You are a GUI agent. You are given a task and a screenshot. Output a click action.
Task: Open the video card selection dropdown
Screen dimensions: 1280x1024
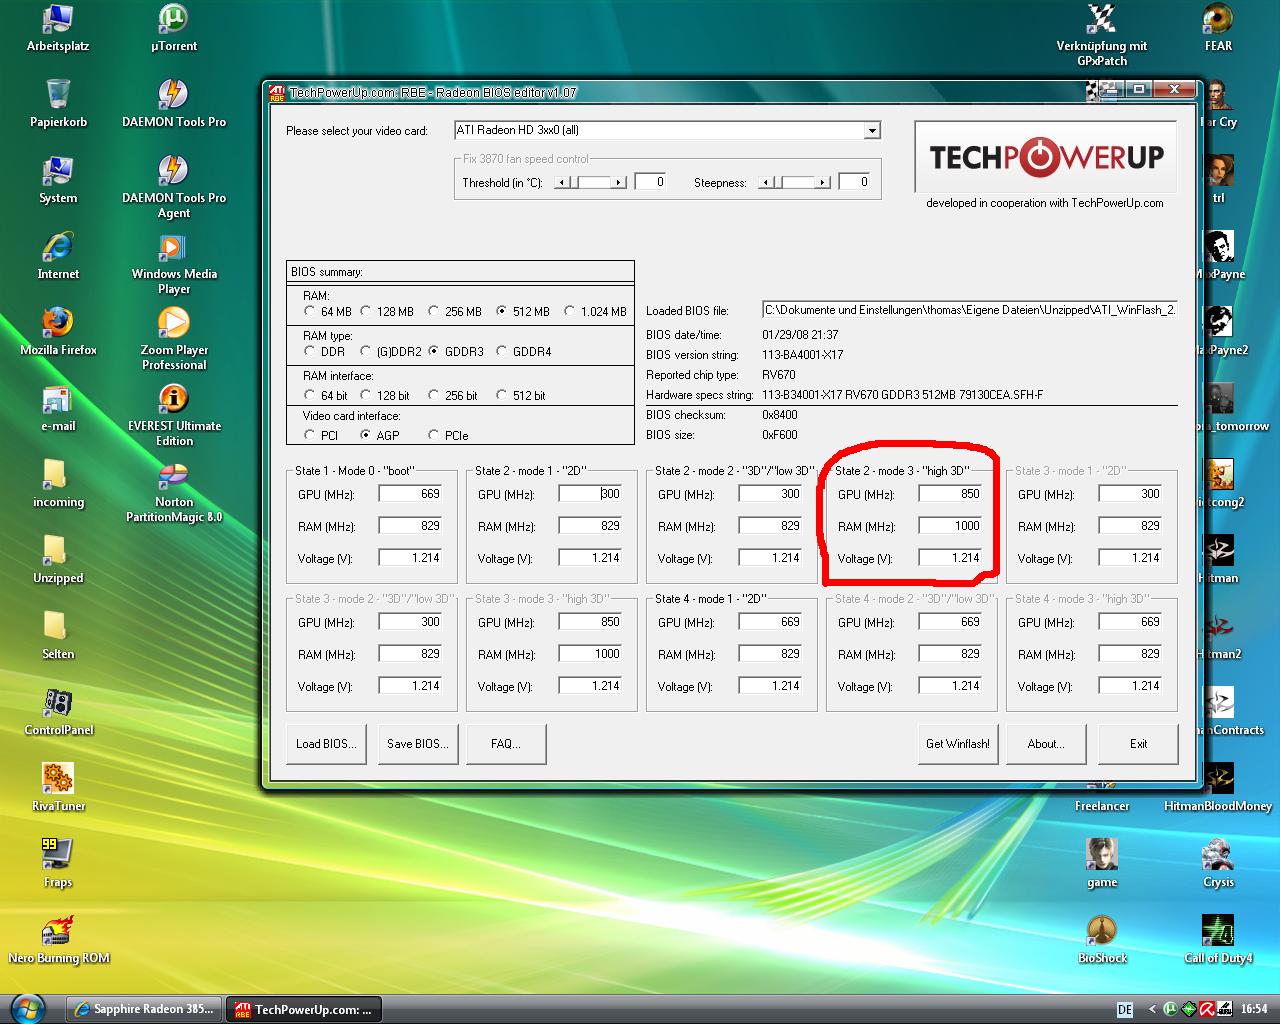click(872, 130)
